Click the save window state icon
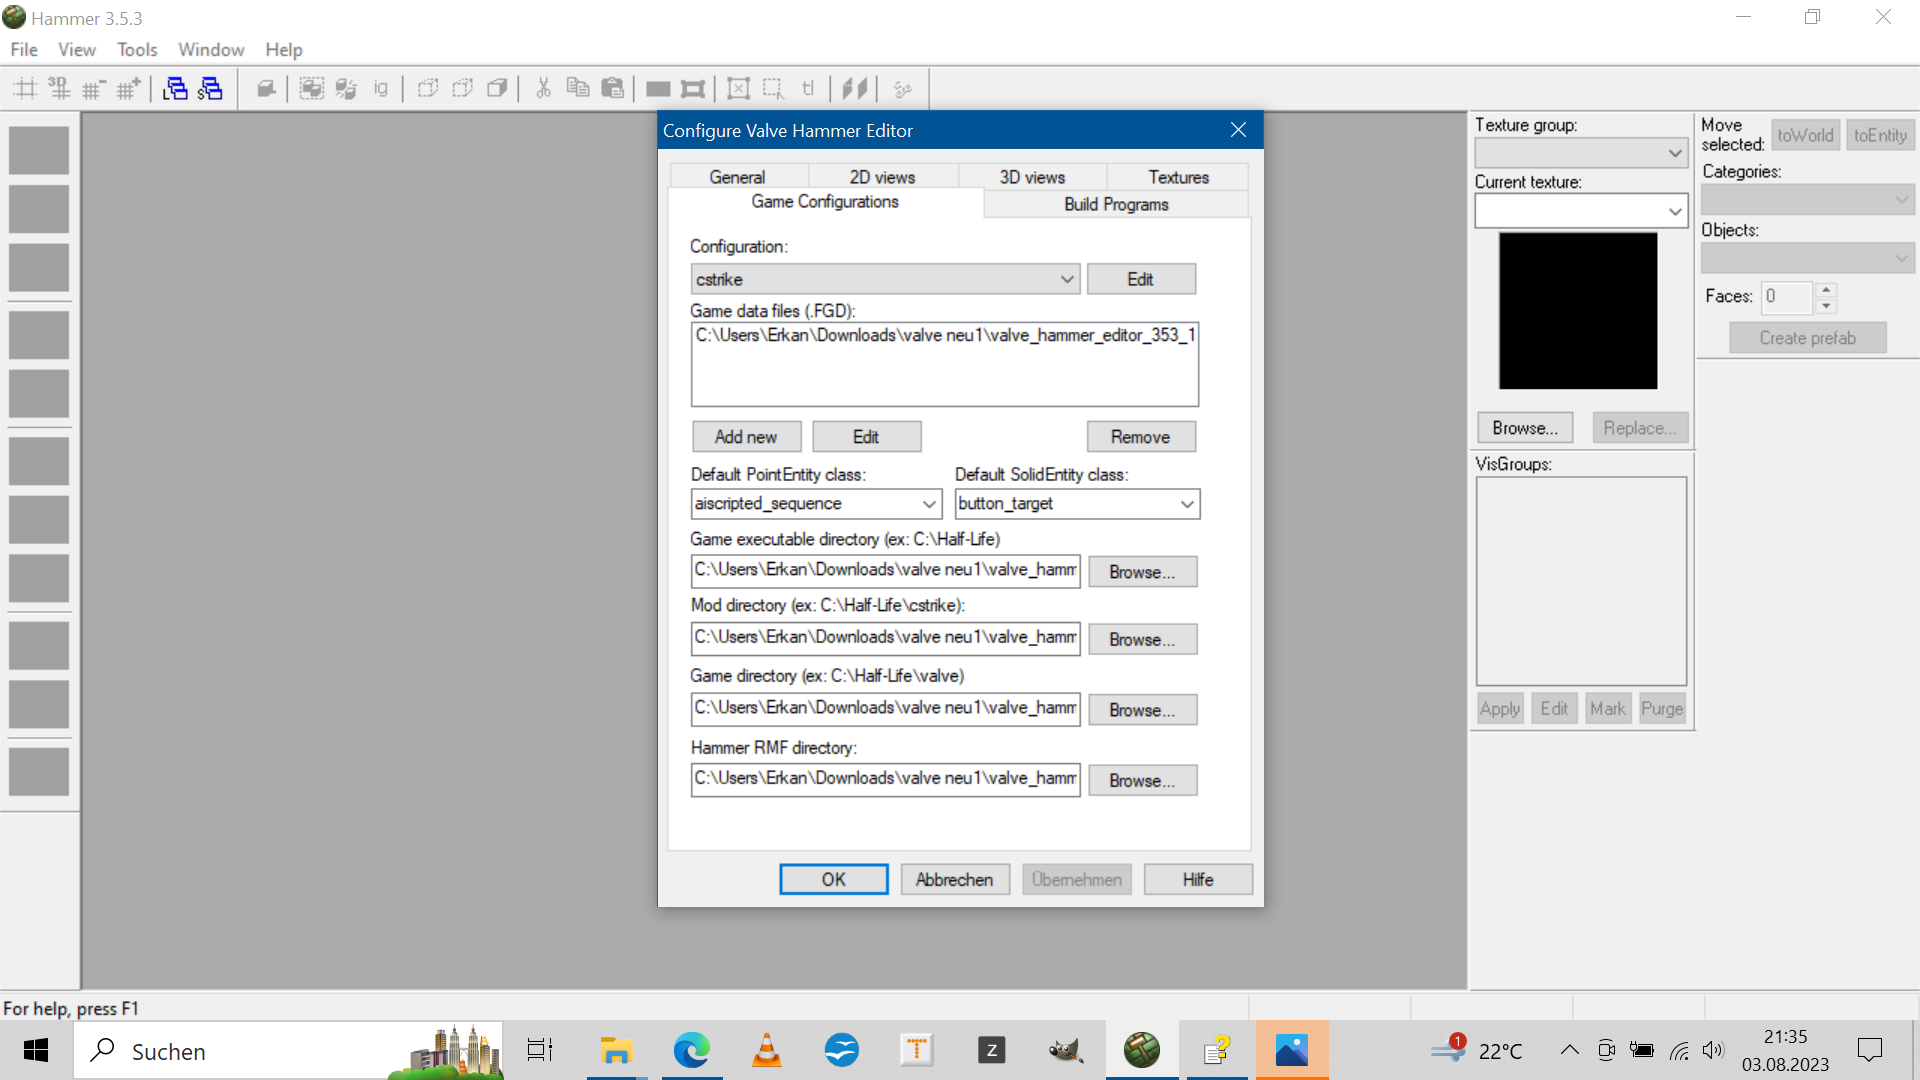 [x=210, y=89]
